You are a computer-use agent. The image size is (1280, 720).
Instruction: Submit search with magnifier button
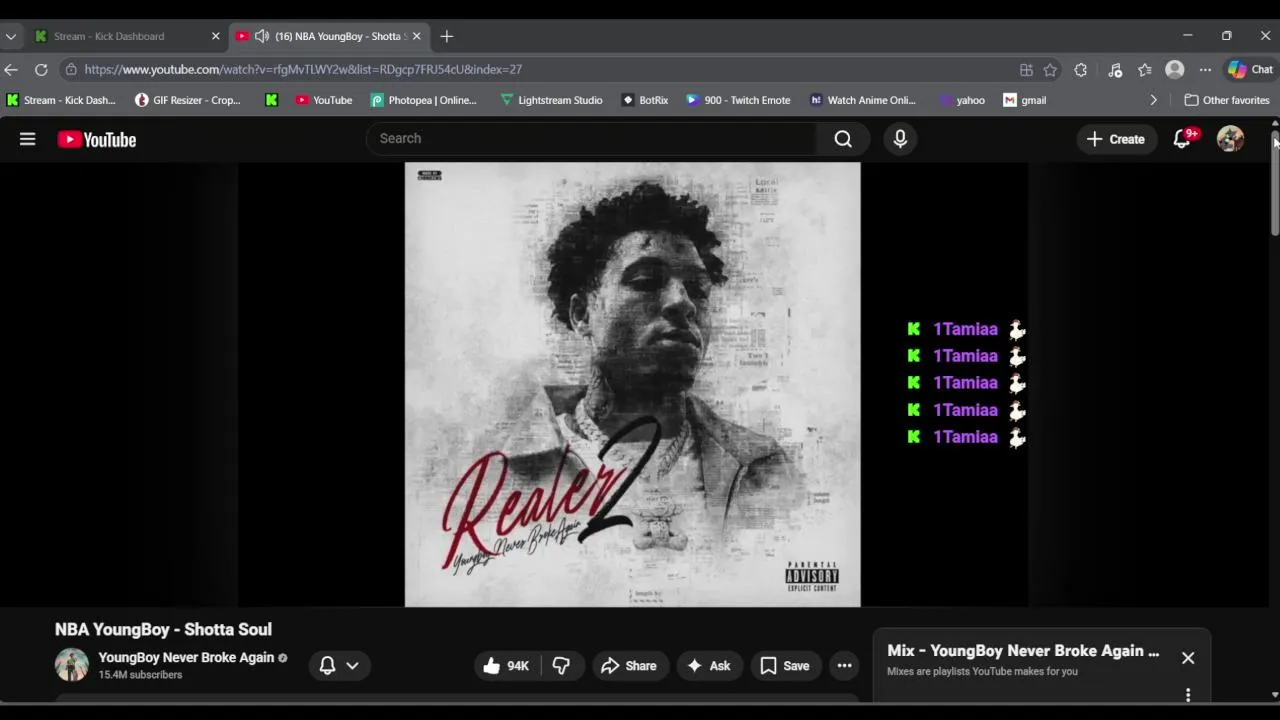843,139
